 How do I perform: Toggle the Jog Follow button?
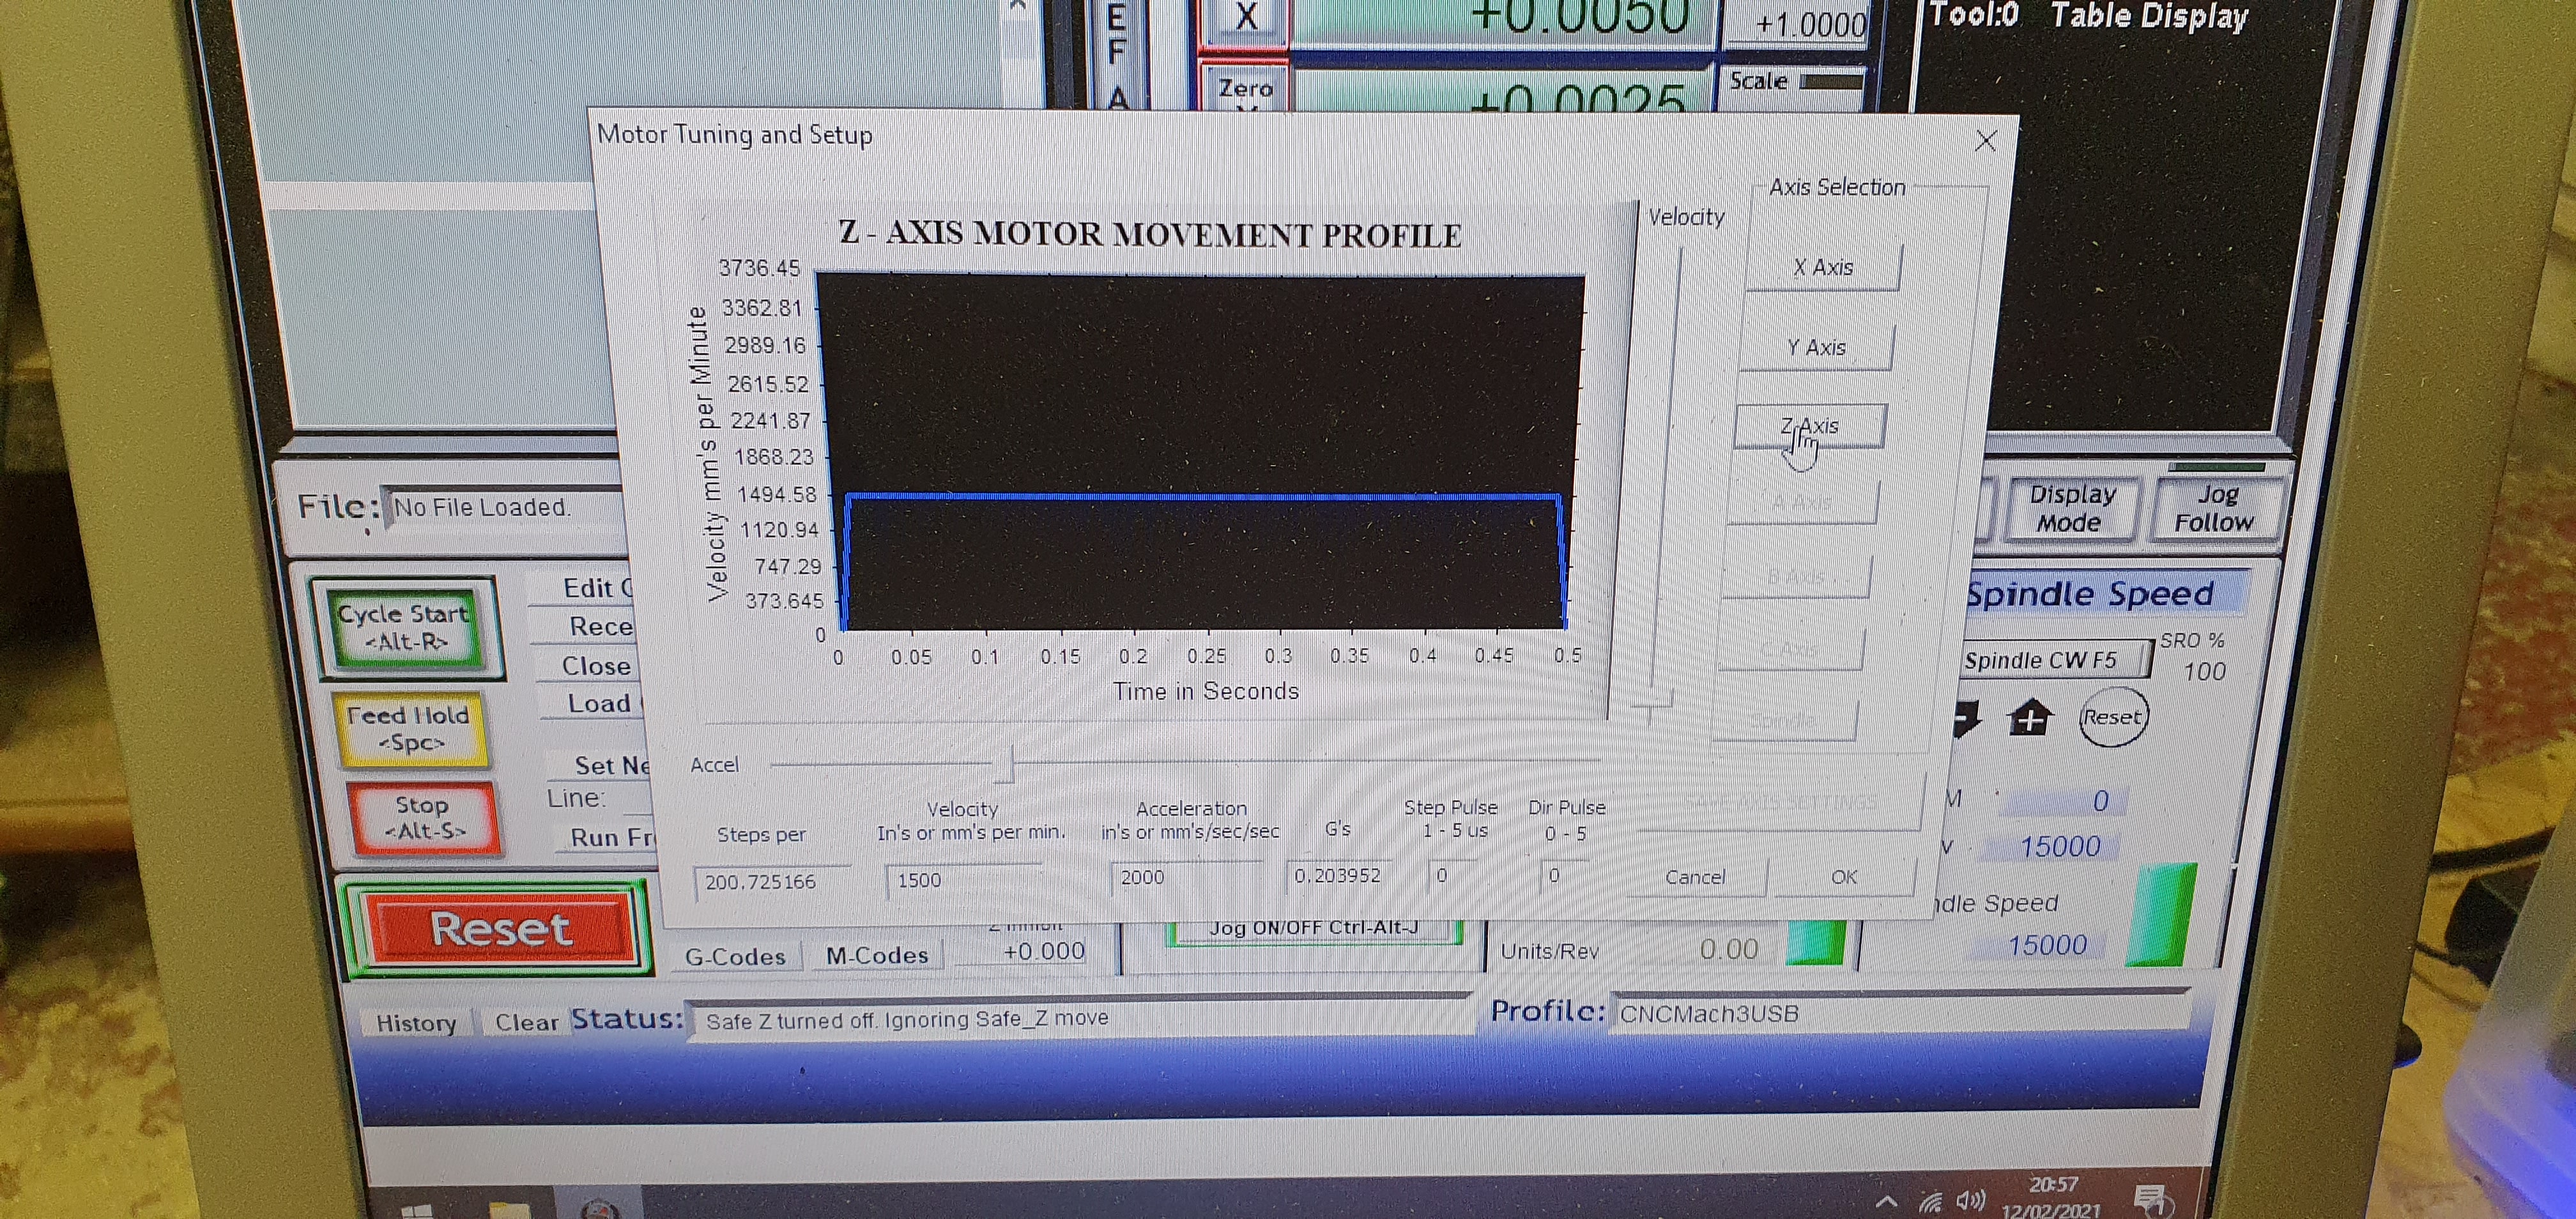pyautogui.click(x=2215, y=508)
